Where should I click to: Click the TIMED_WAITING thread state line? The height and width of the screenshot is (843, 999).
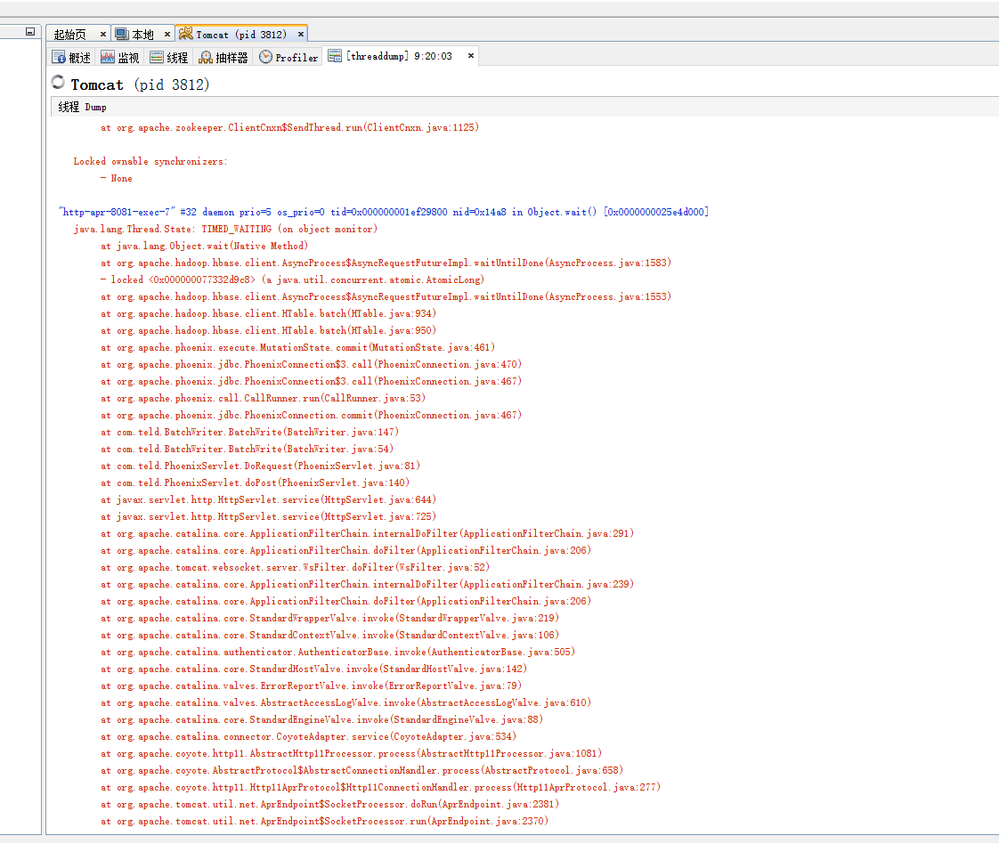226,229
